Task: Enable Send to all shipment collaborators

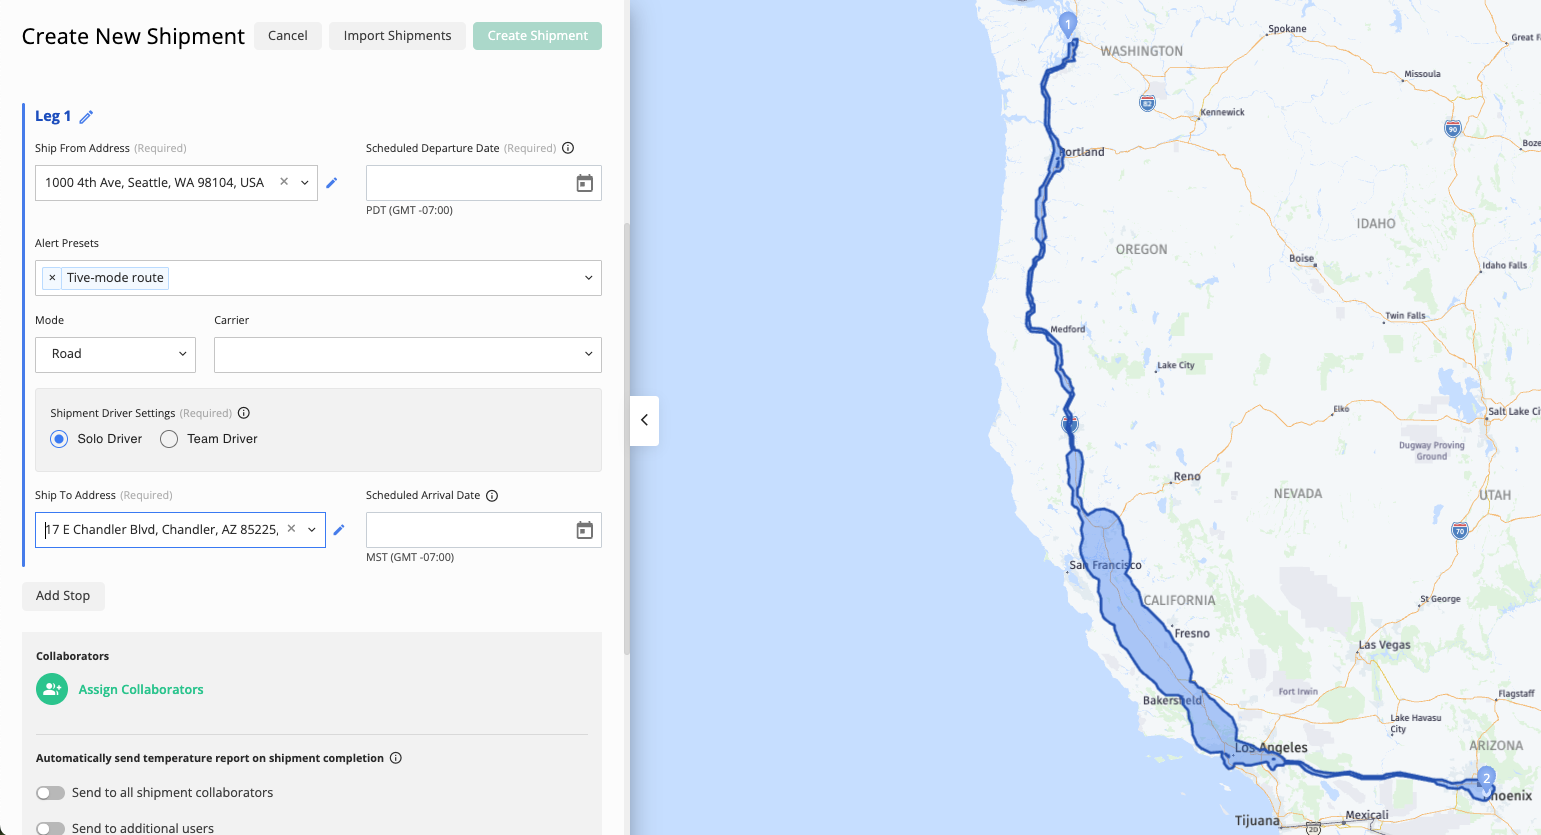Action: click(50, 793)
